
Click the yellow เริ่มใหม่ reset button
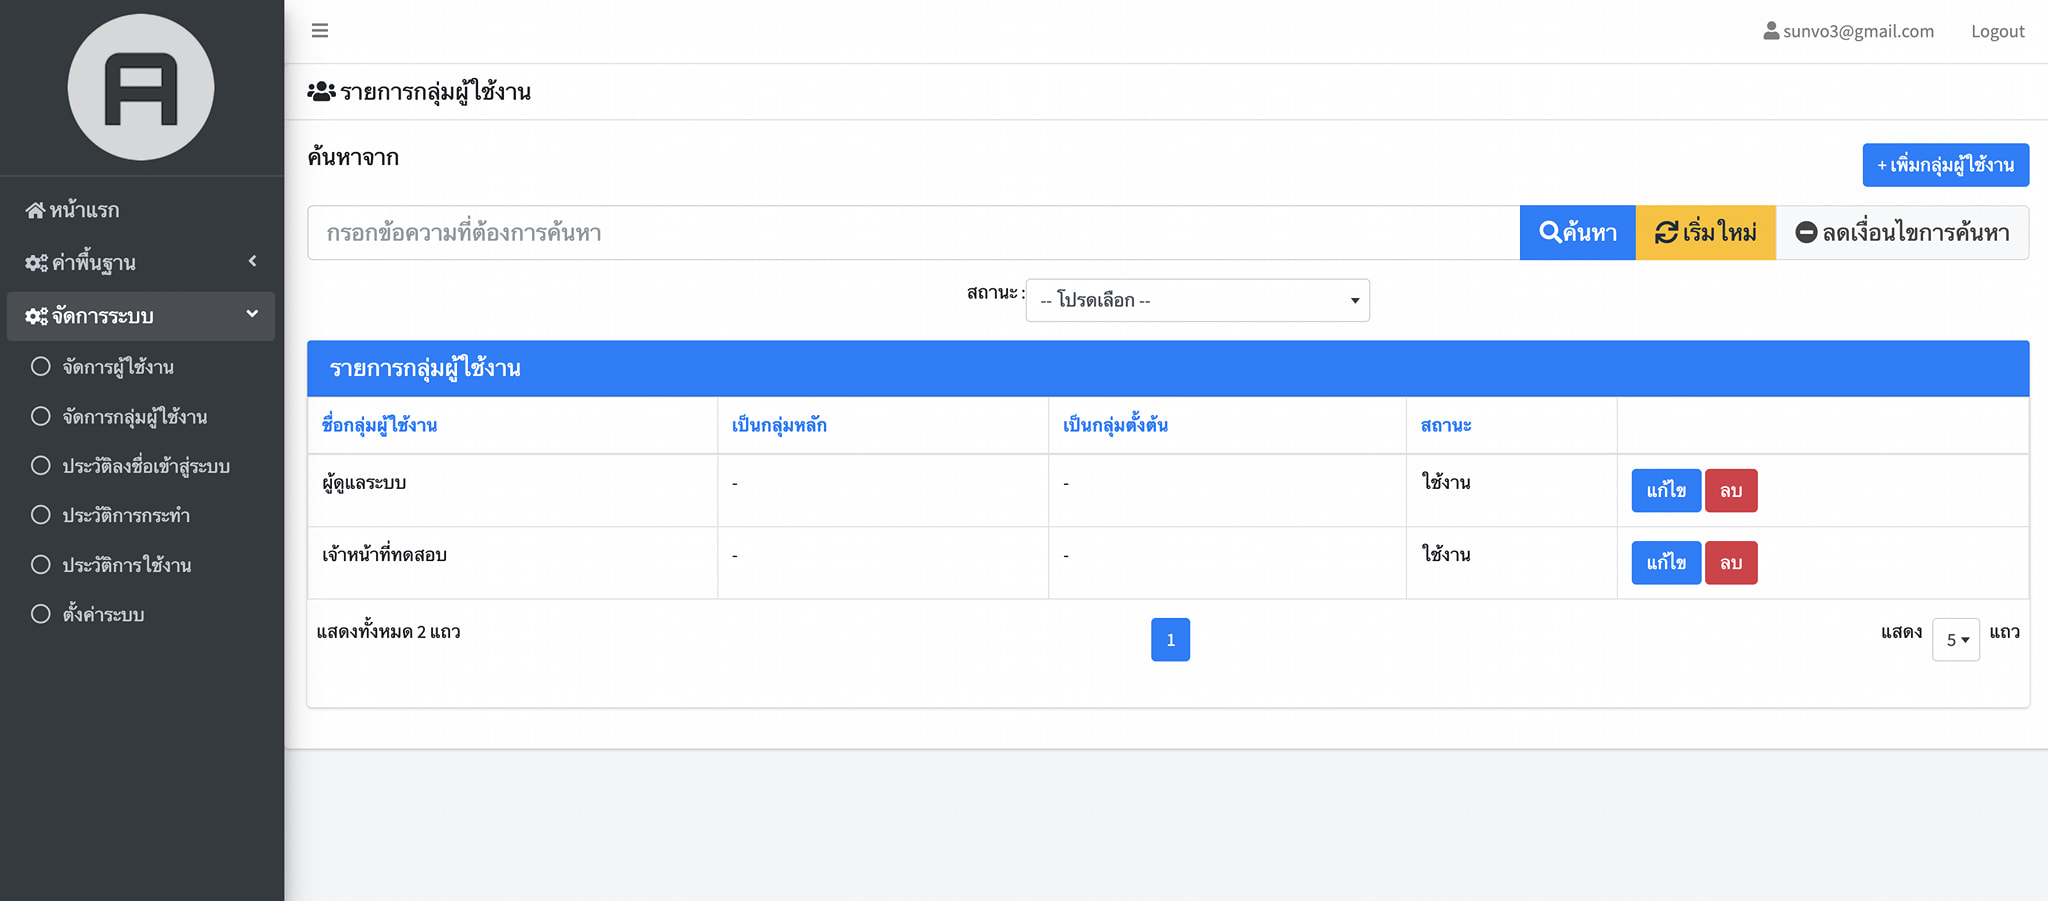coord(1705,233)
